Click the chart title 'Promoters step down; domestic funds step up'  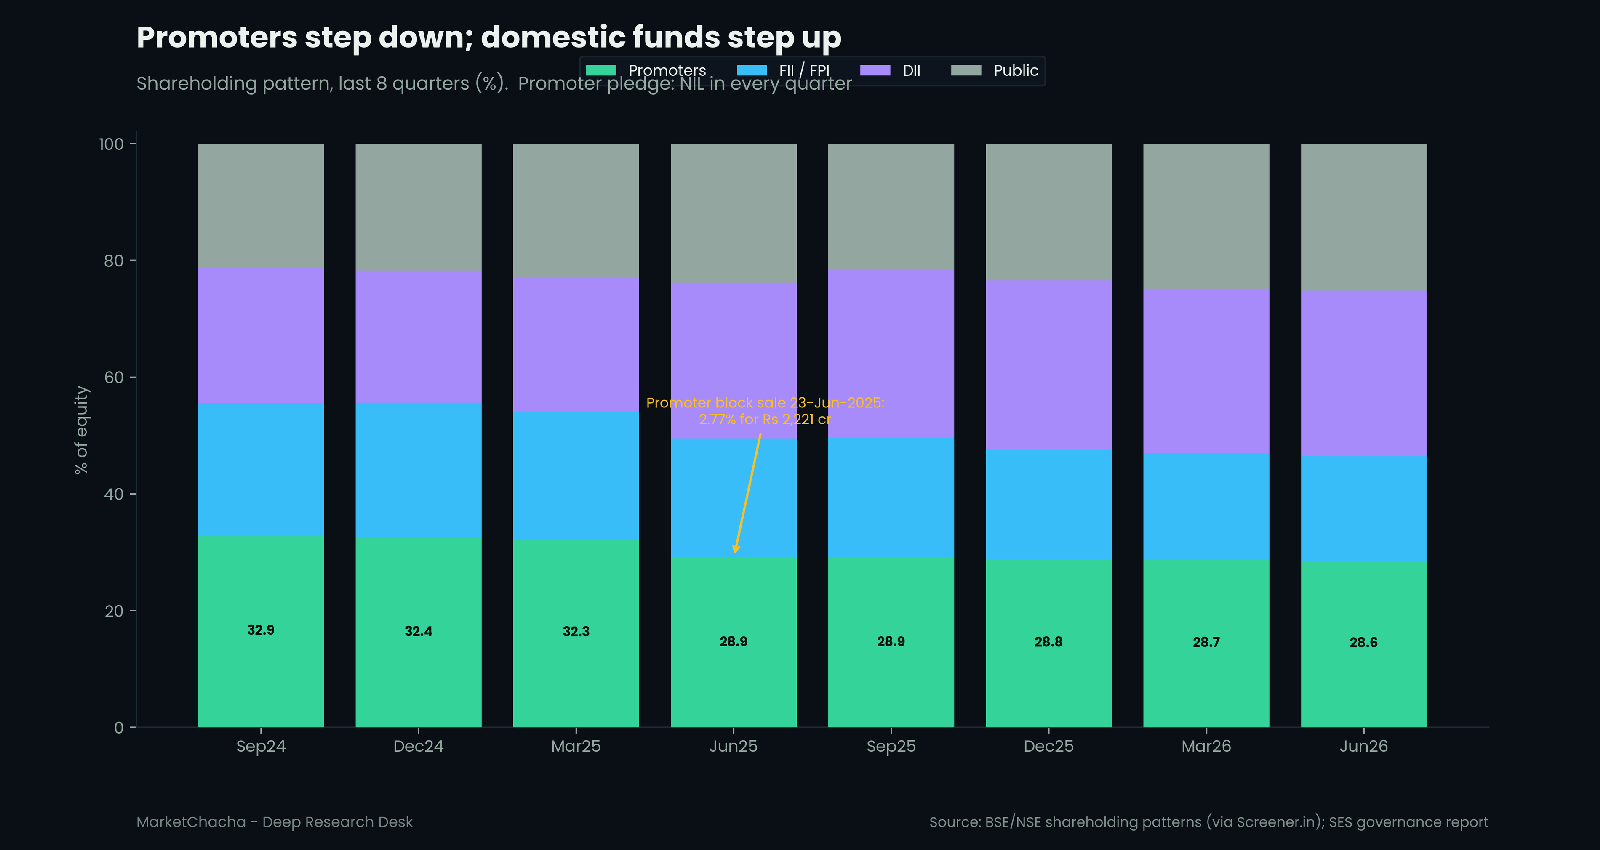click(x=489, y=37)
